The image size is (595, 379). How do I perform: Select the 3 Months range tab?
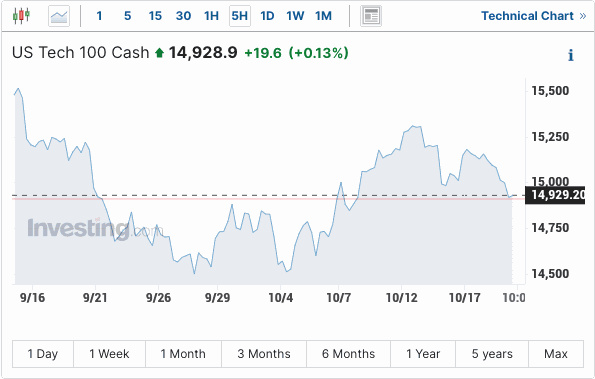click(264, 354)
